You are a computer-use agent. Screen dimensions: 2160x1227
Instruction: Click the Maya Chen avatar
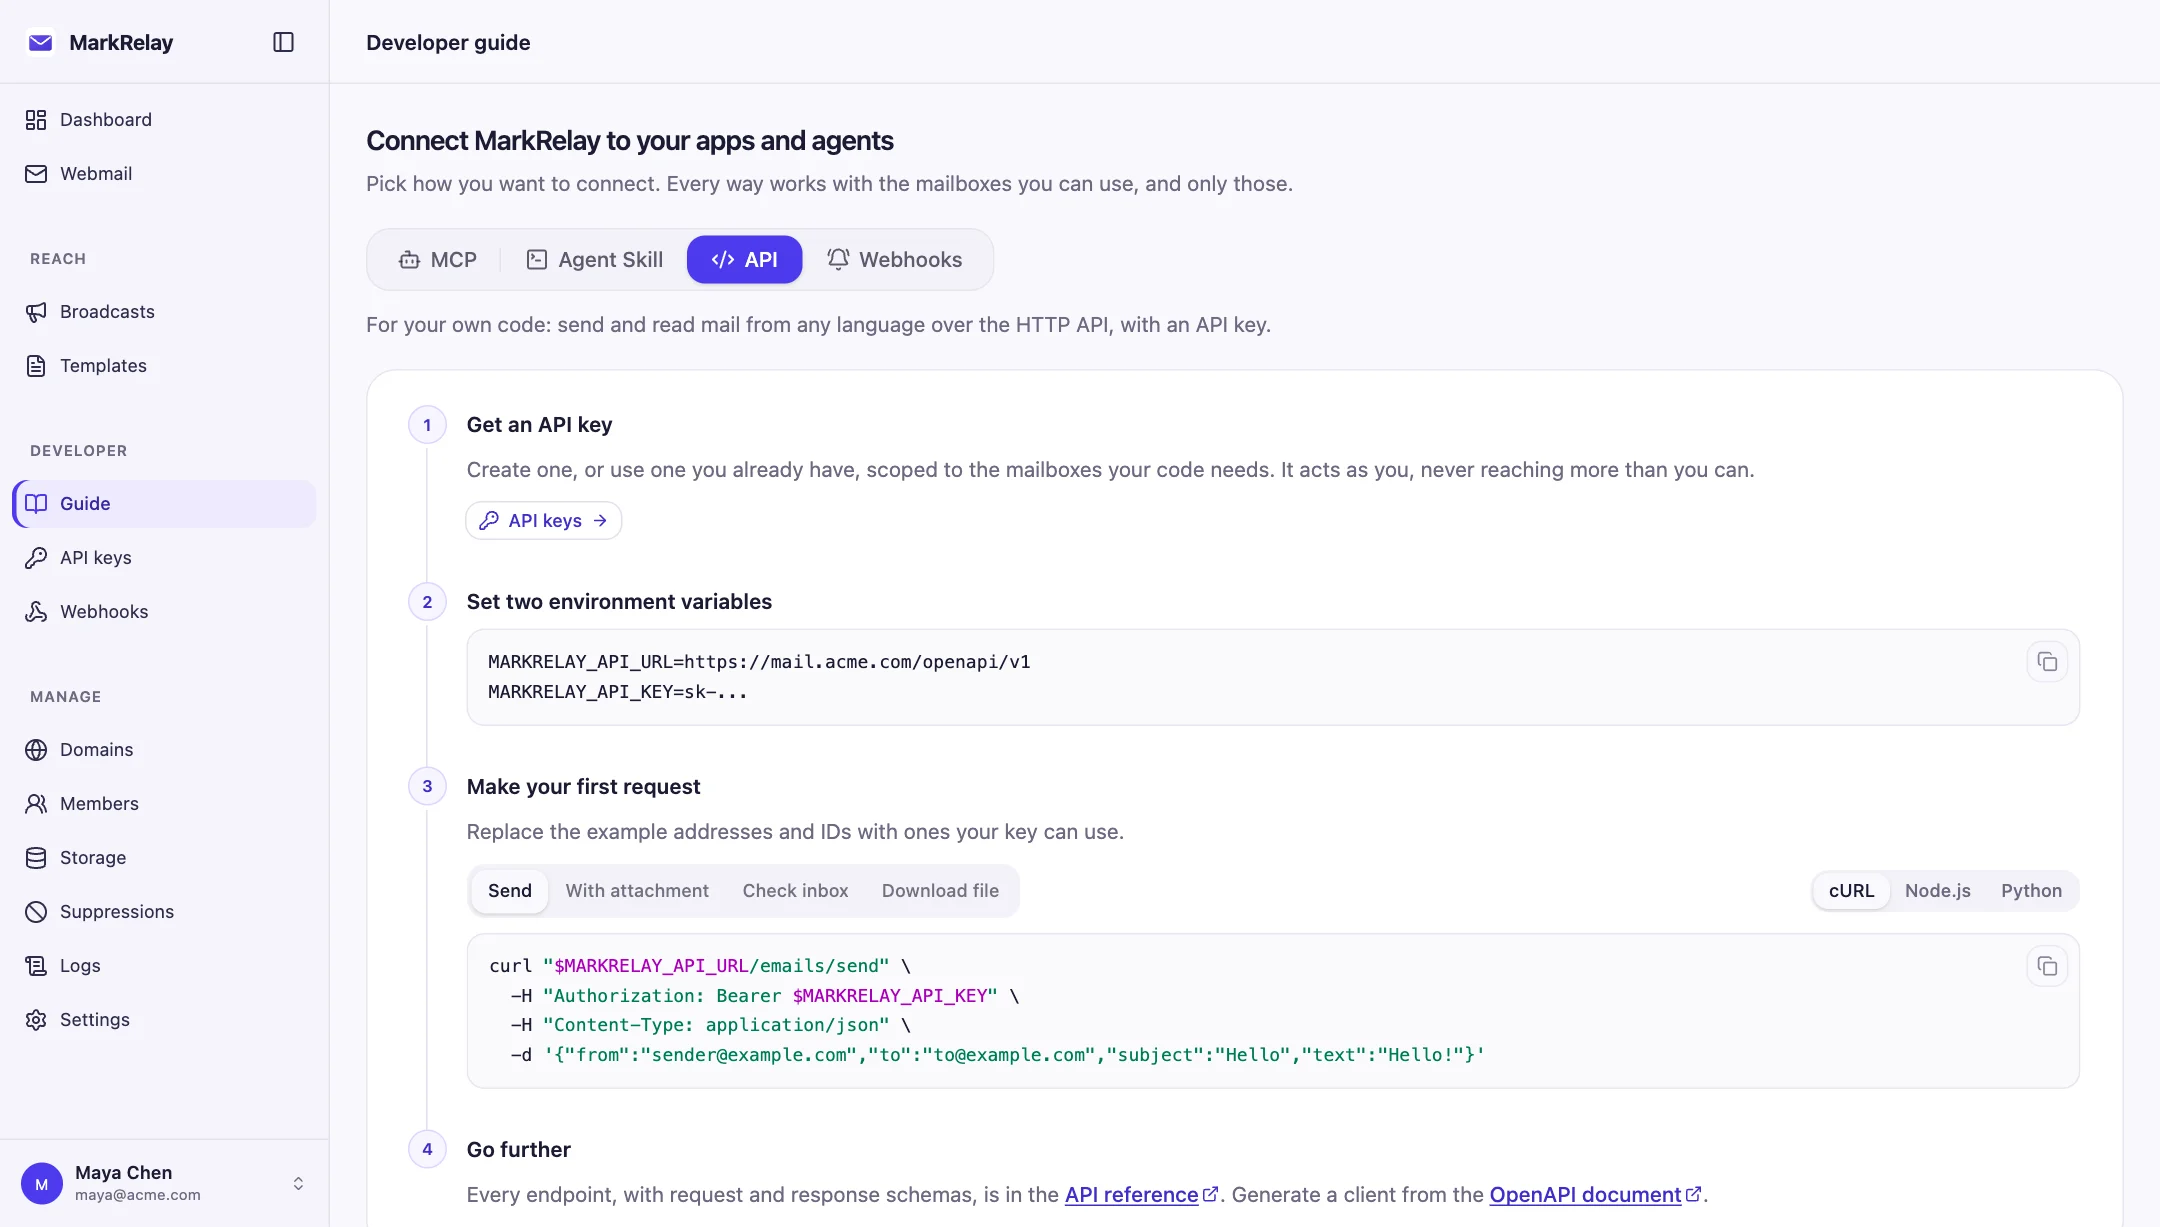coord(42,1184)
